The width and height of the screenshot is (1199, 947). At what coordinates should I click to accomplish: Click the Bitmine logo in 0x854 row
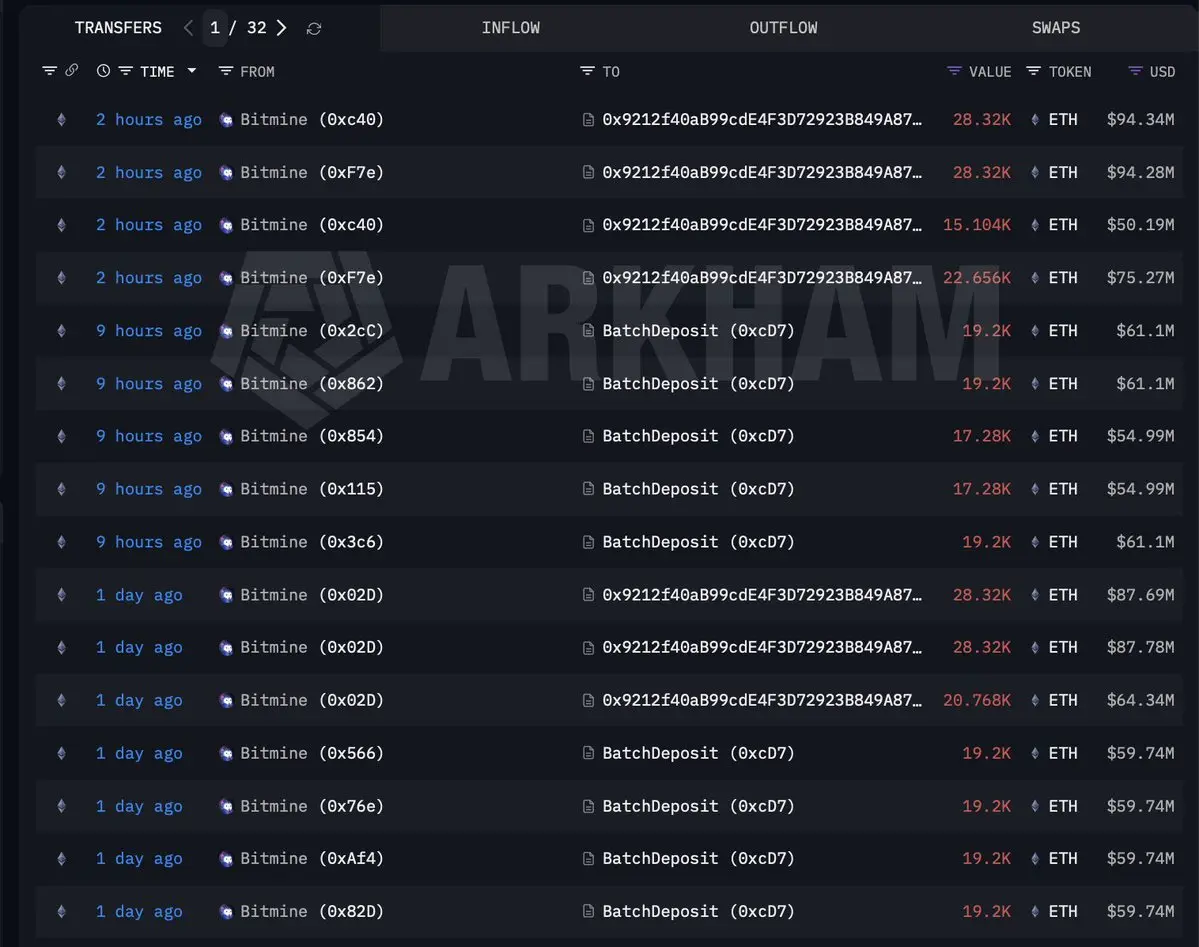[x=226, y=436]
